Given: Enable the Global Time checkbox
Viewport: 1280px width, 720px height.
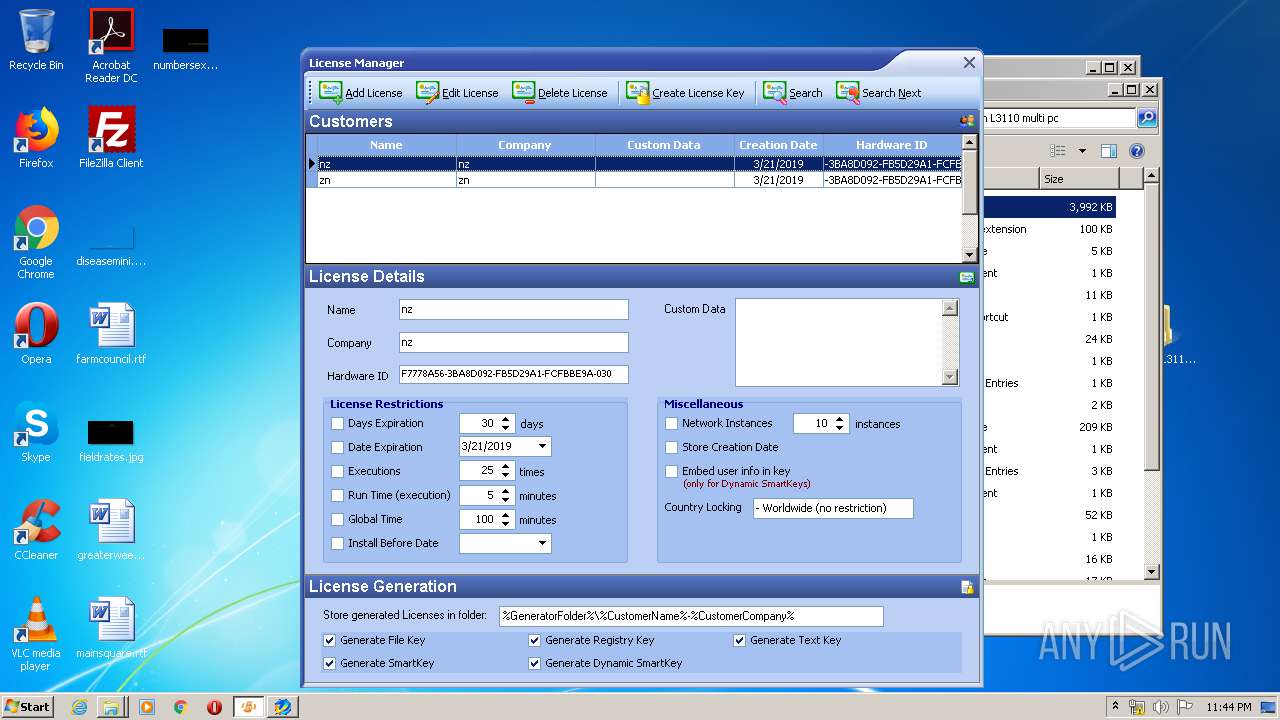Looking at the screenshot, I should click(x=337, y=520).
